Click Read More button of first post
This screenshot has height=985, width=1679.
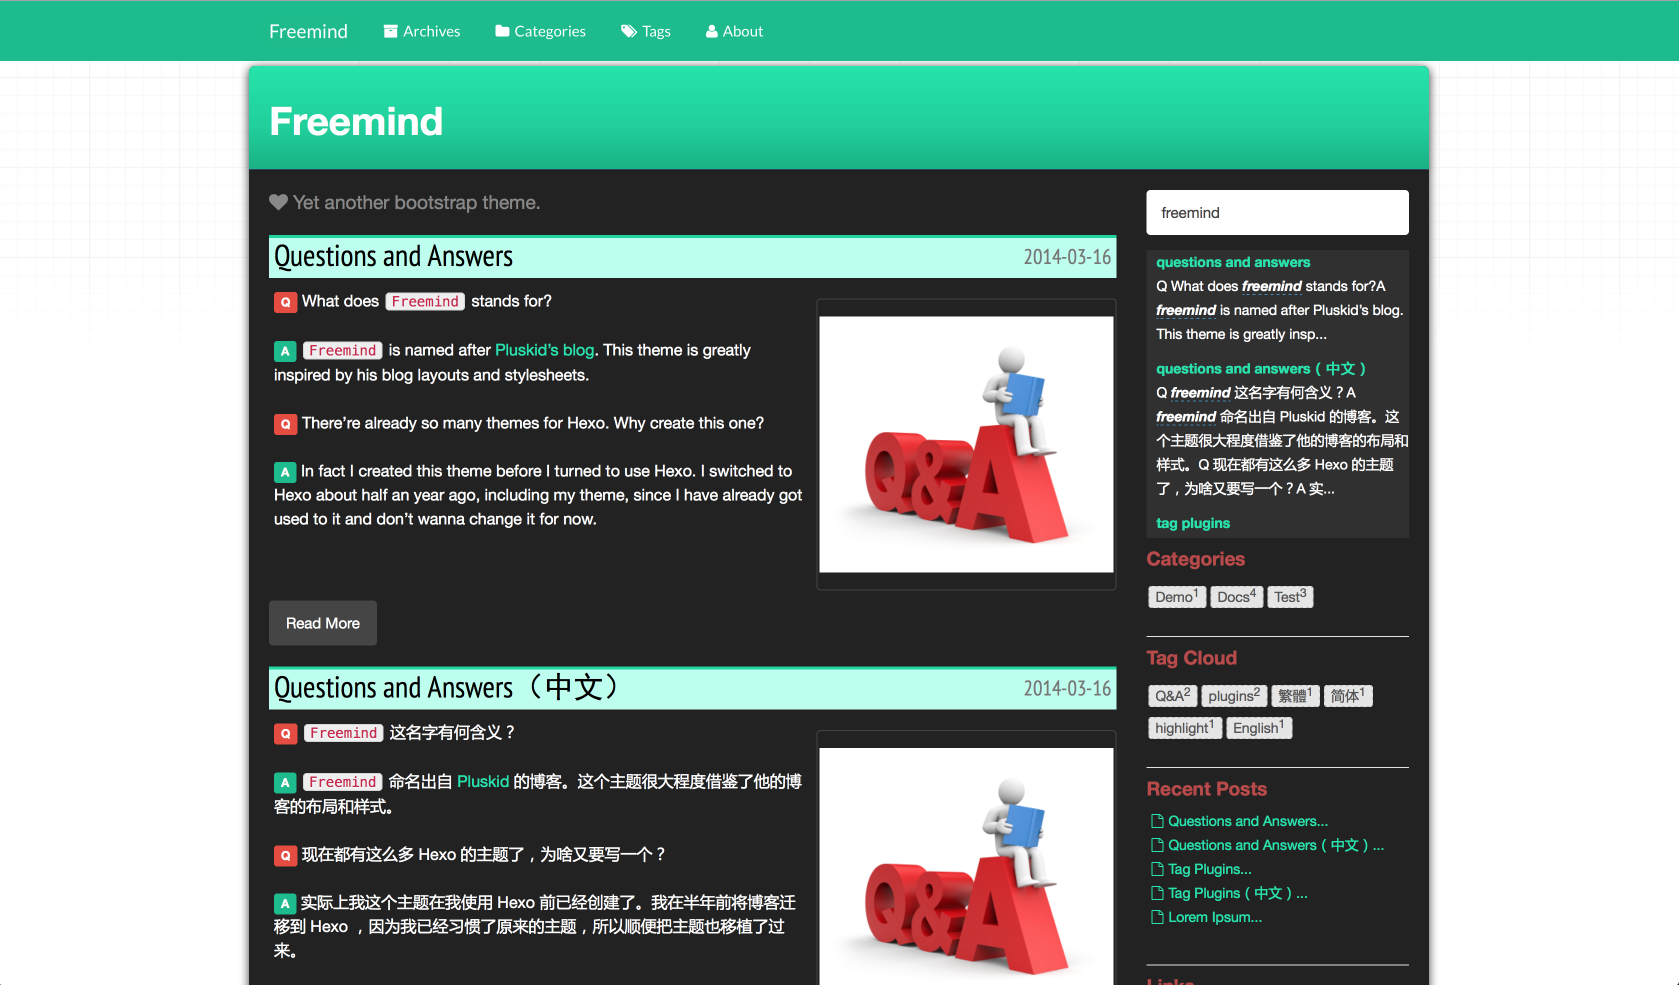point(323,623)
